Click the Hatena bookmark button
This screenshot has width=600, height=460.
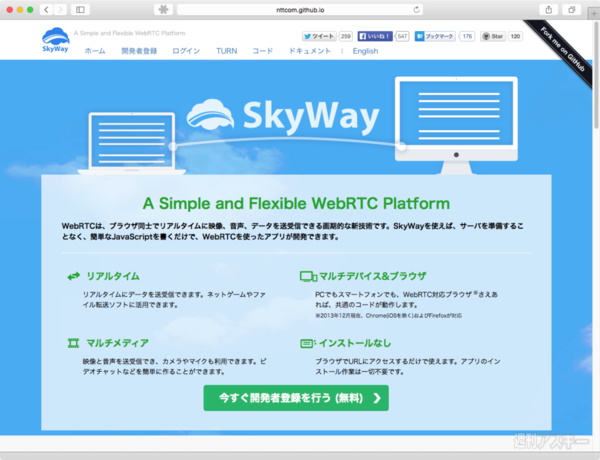tap(435, 36)
